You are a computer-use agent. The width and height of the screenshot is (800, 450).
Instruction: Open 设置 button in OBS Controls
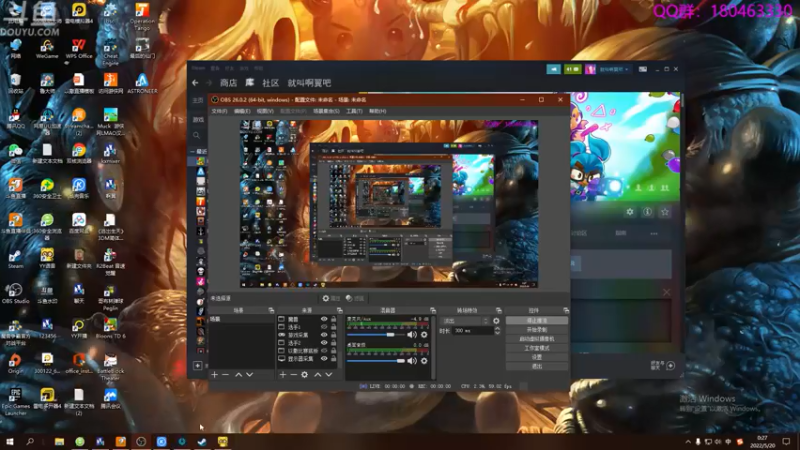[x=537, y=357]
